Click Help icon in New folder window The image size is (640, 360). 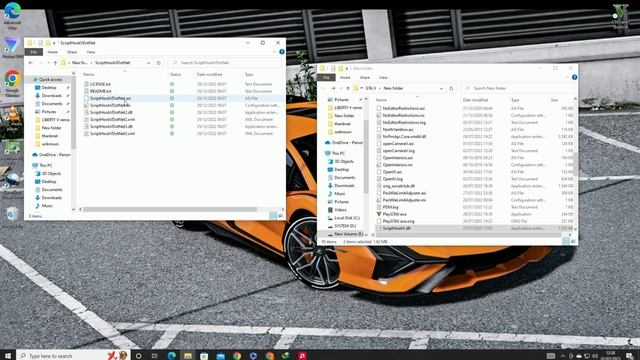(x=574, y=77)
